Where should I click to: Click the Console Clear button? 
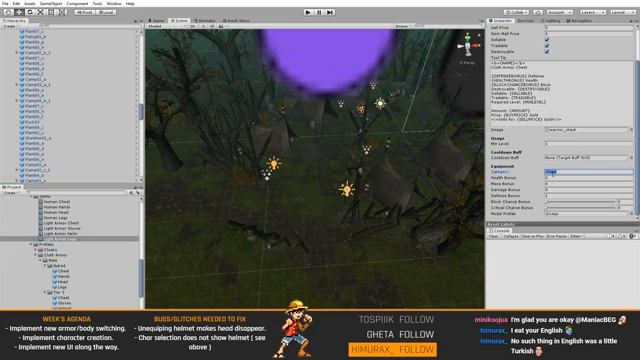tap(494, 236)
